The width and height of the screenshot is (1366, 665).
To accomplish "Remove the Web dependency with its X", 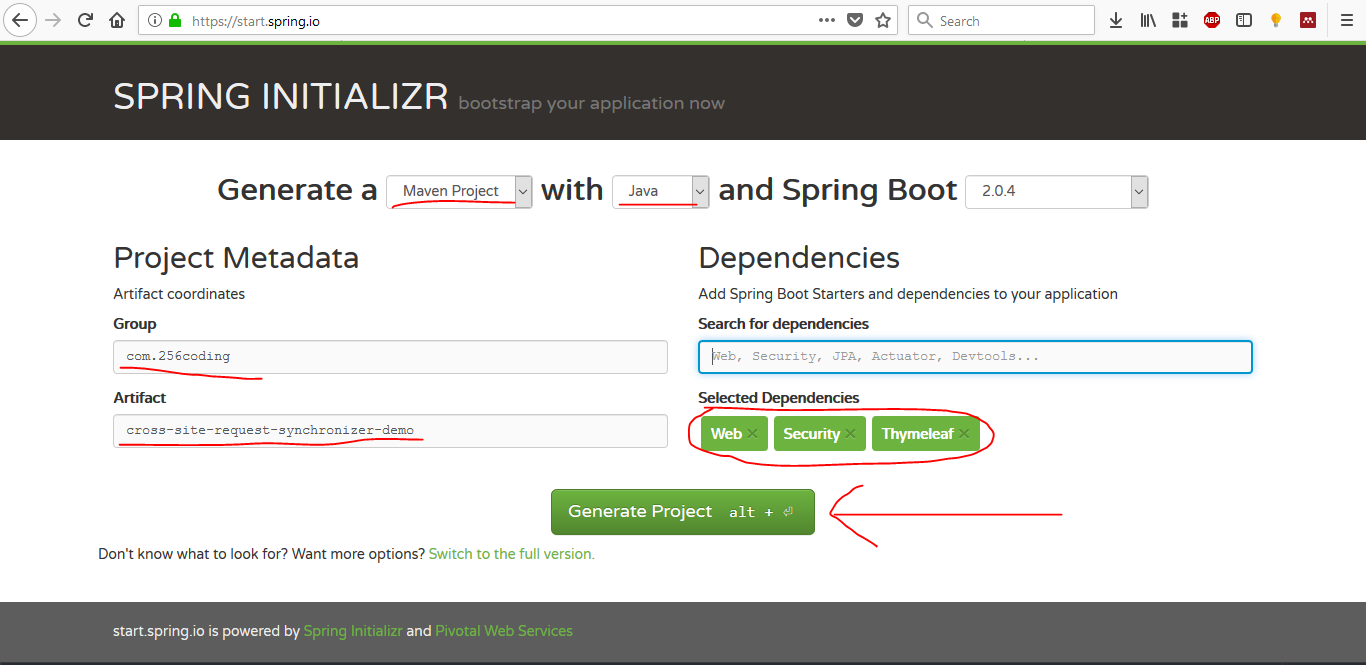I will (x=752, y=434).
